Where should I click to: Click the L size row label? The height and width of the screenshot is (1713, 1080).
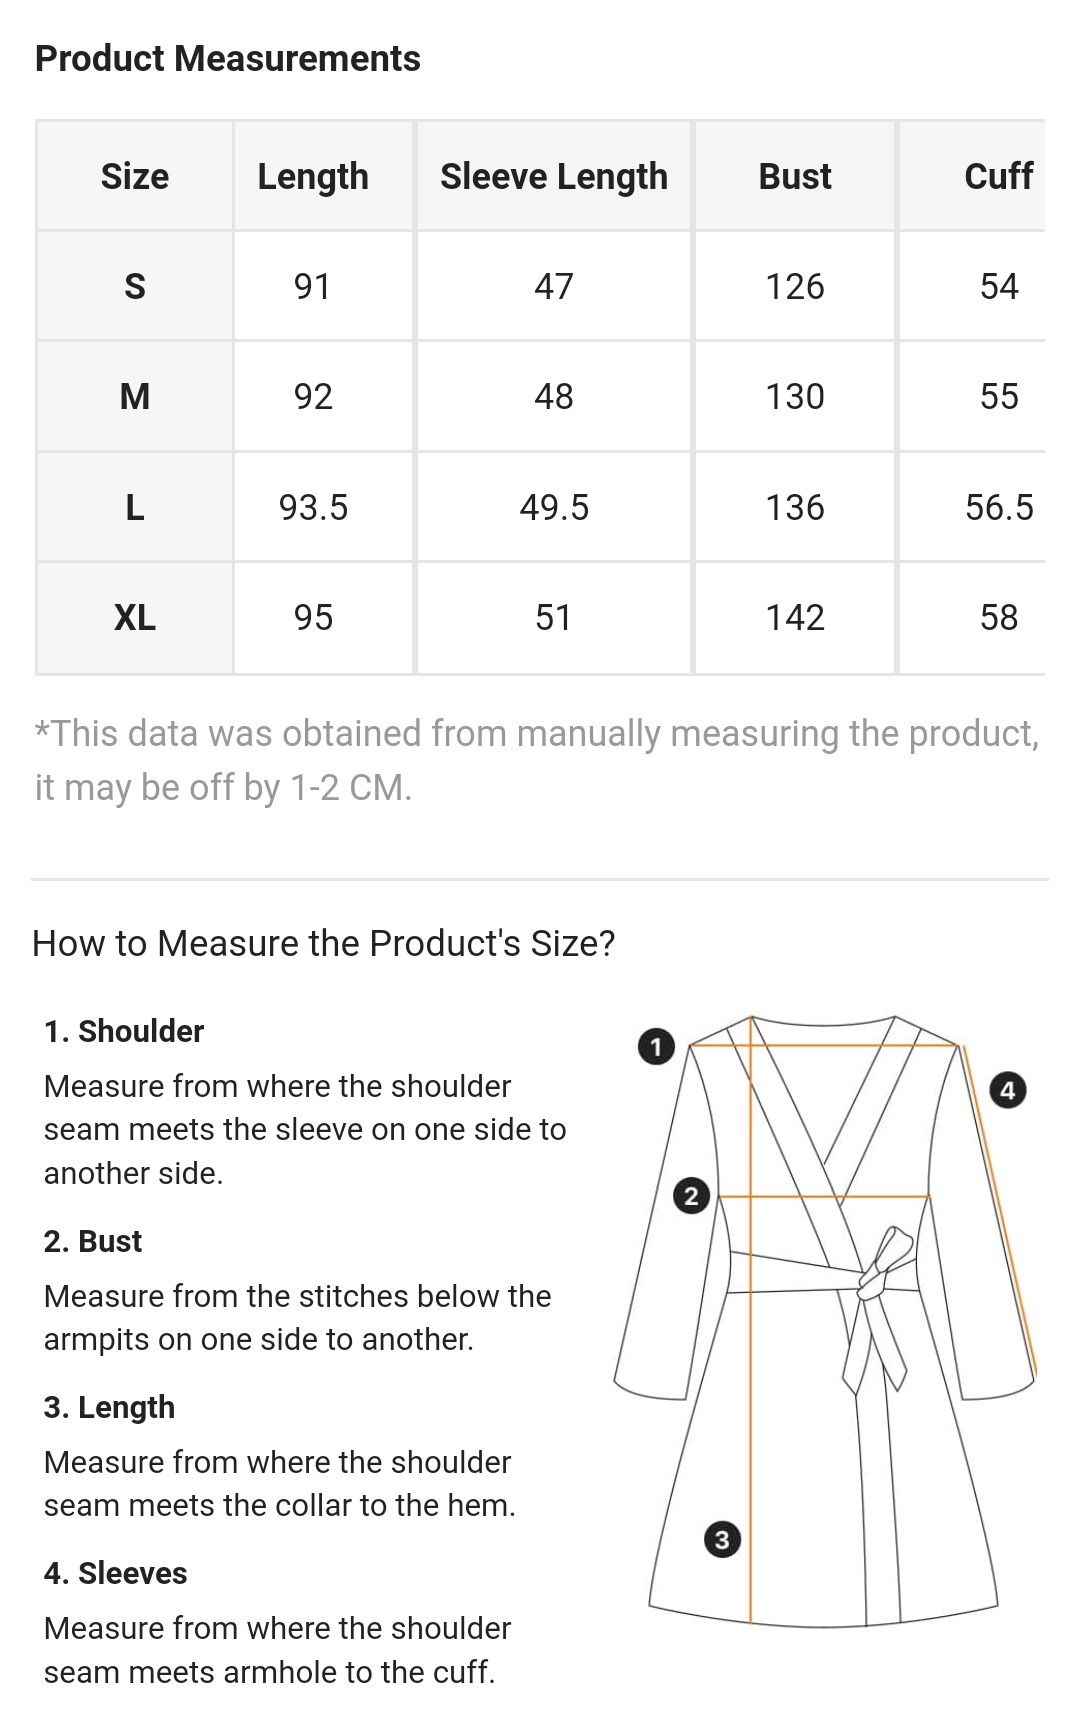[x=135, y=507]
